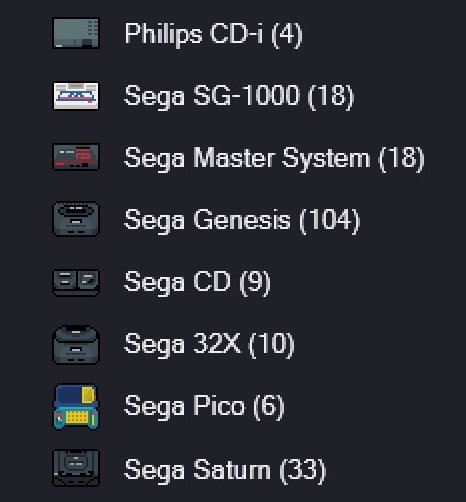Click the Sega Genesis console icon
This screenshot has height=502, width=466.
point(76,219)
